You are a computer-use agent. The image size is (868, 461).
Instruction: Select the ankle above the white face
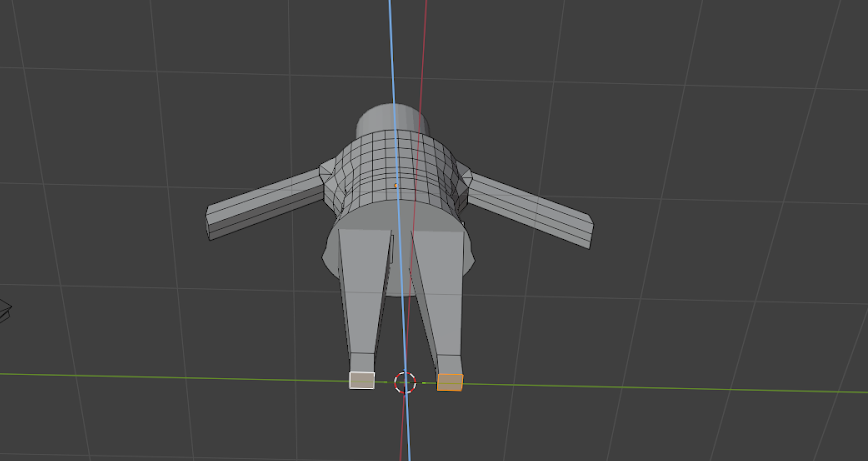click(362, 362)
